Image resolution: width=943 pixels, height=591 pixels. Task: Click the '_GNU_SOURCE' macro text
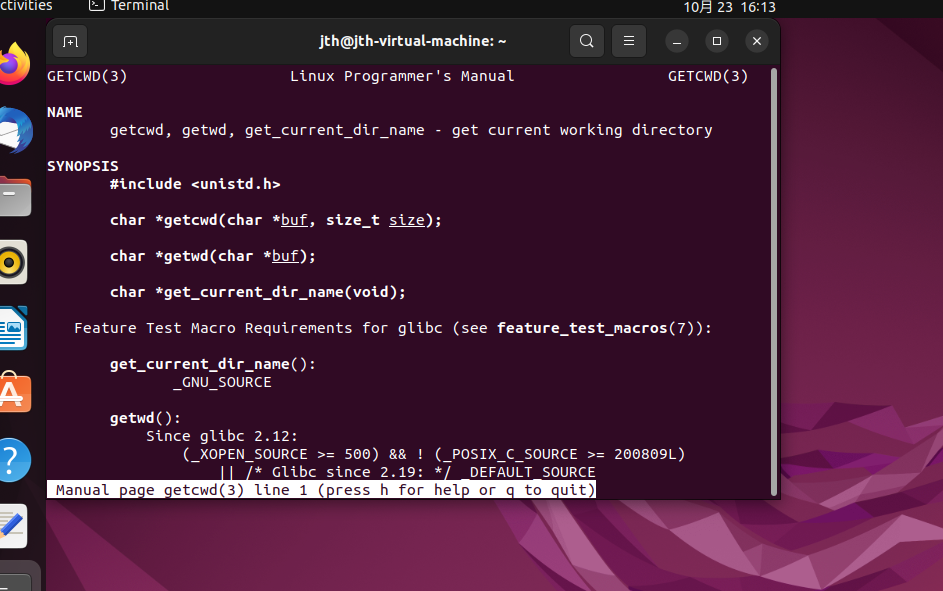click(x=223, y=382)
